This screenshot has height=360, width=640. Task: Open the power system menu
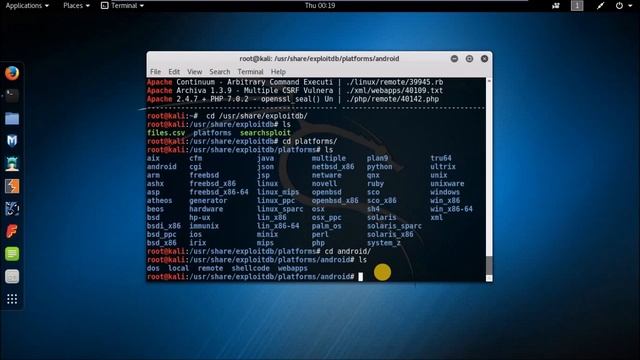624,6
